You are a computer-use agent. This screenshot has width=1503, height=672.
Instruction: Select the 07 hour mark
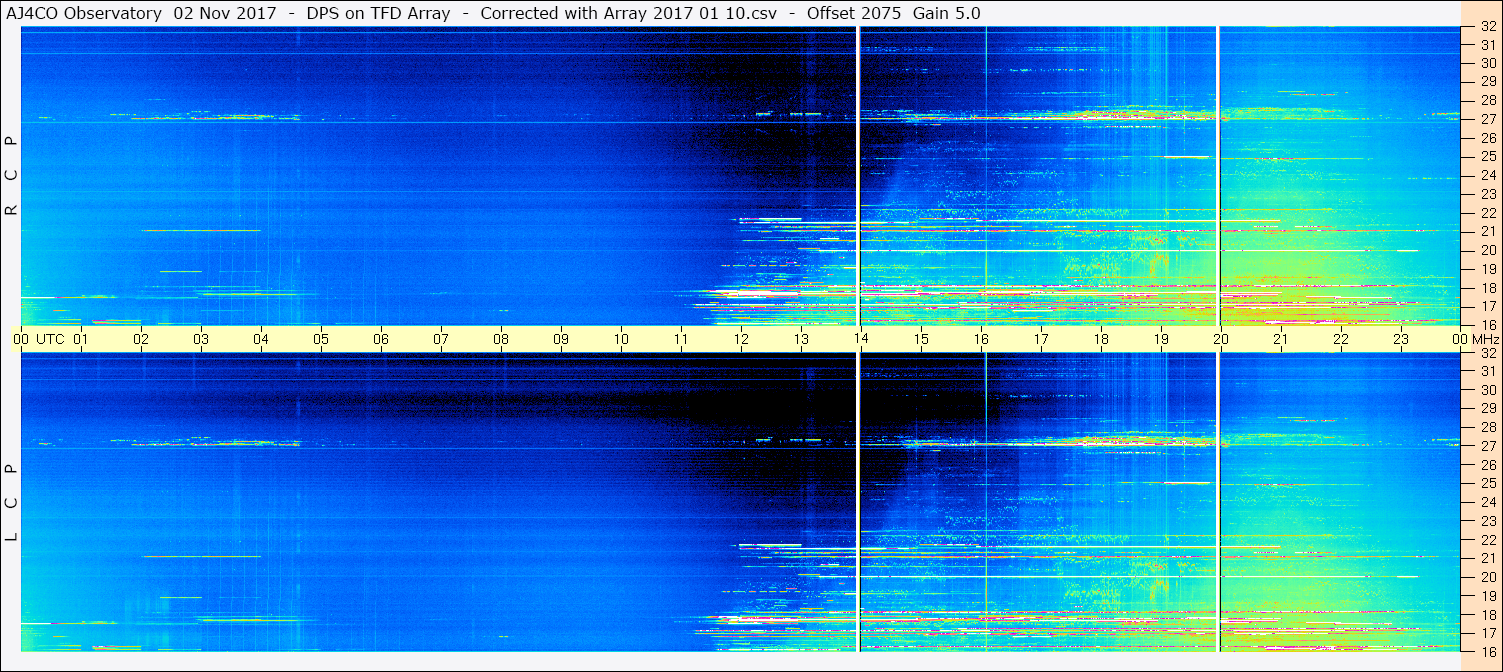click(441, 339)
